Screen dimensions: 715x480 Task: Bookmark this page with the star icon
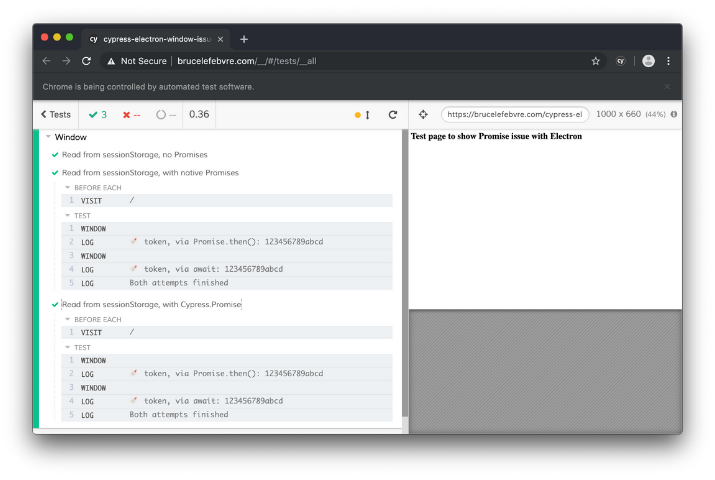(x=596, y=61)
